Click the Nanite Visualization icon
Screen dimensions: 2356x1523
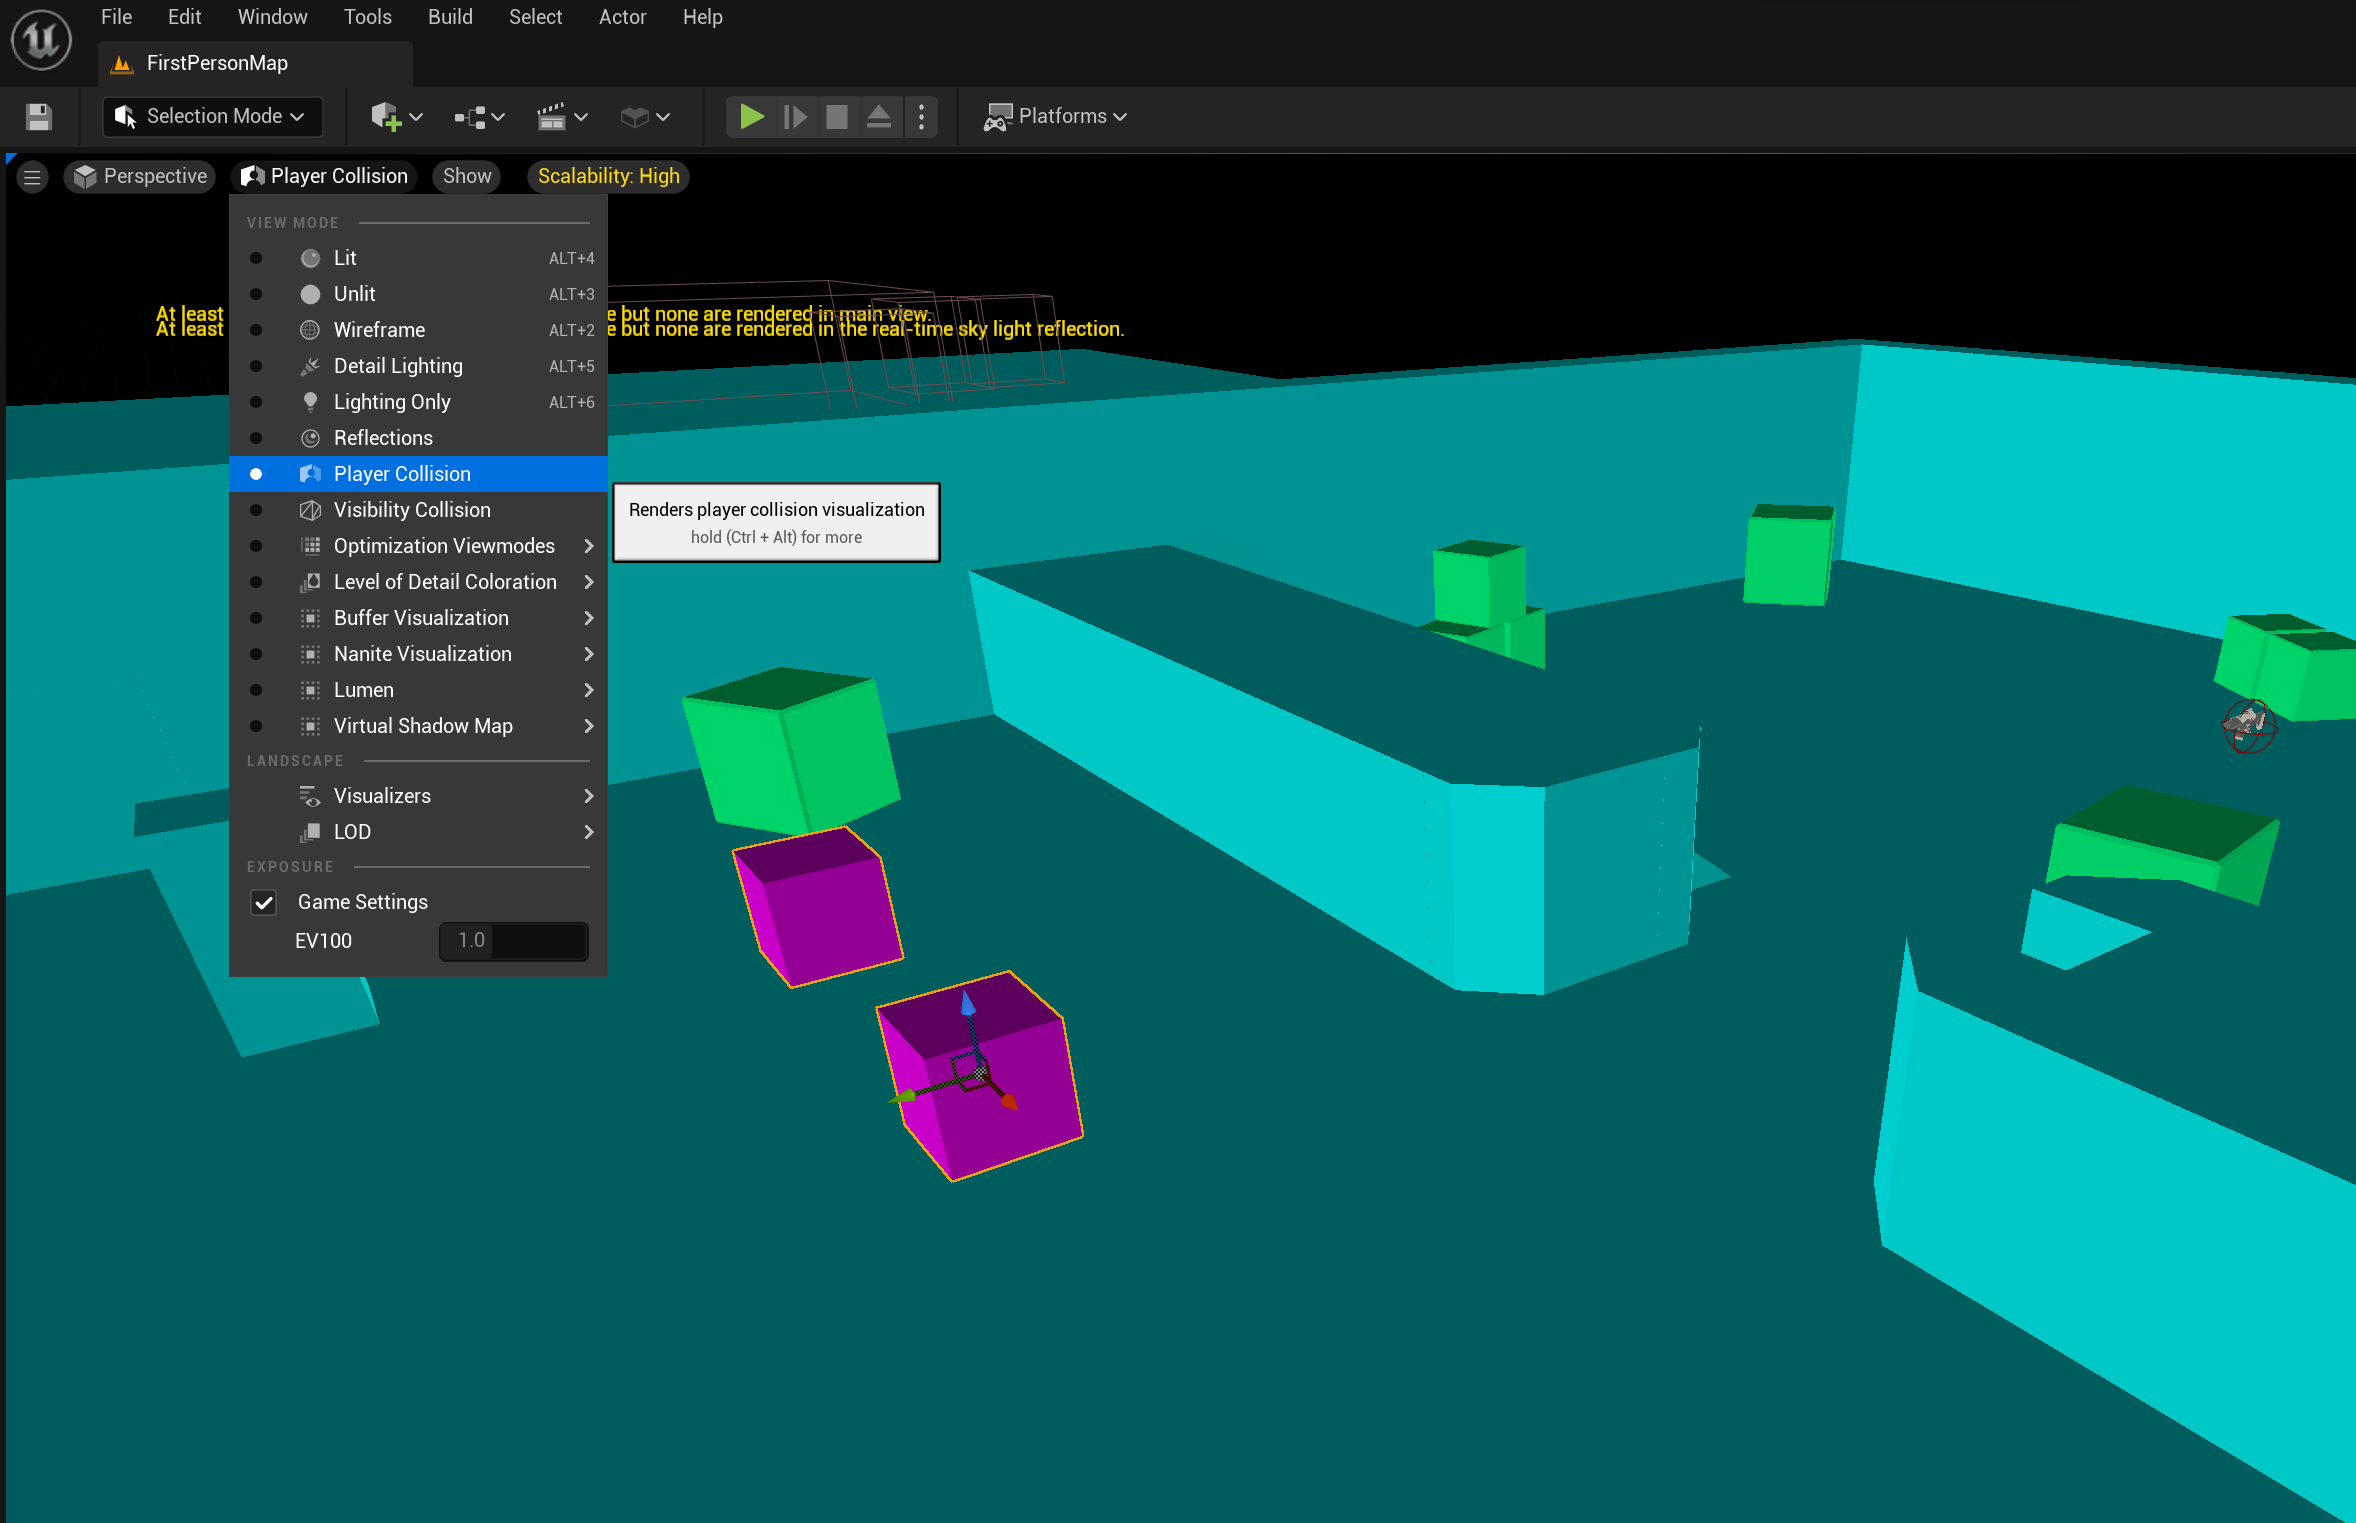pos(311,654)
